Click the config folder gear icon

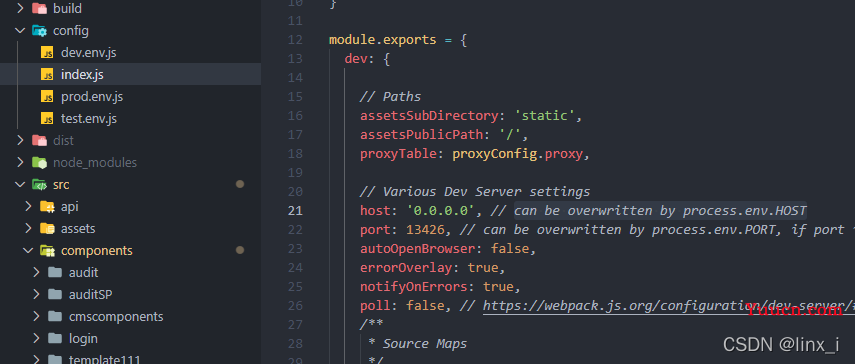click(39, 31)
